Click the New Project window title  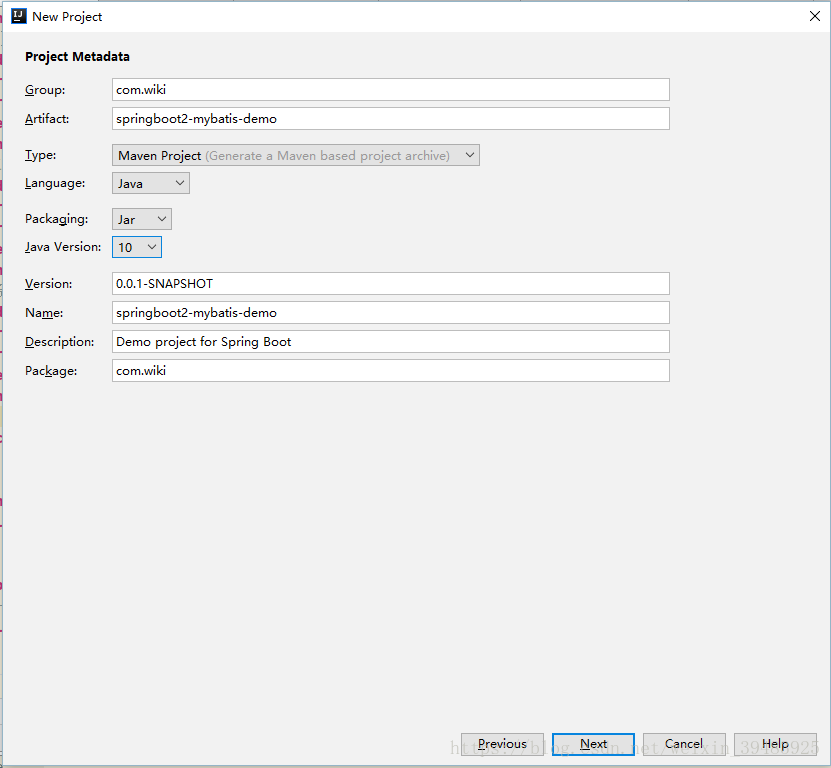coord(67,17)
